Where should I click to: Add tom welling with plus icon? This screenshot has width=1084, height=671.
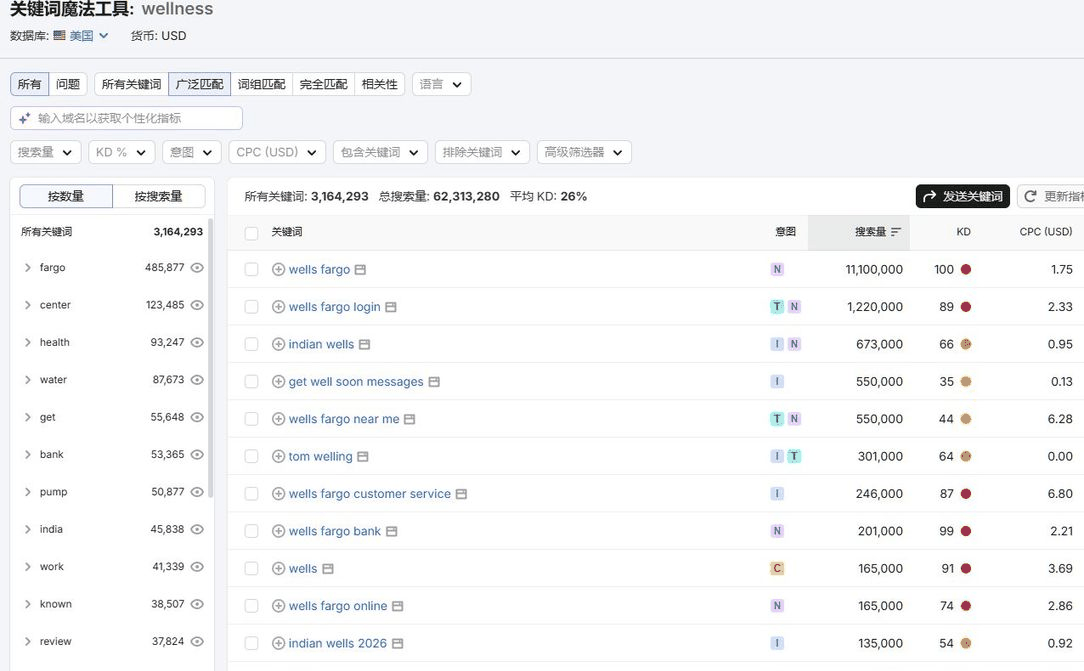[x=279, y=456]
